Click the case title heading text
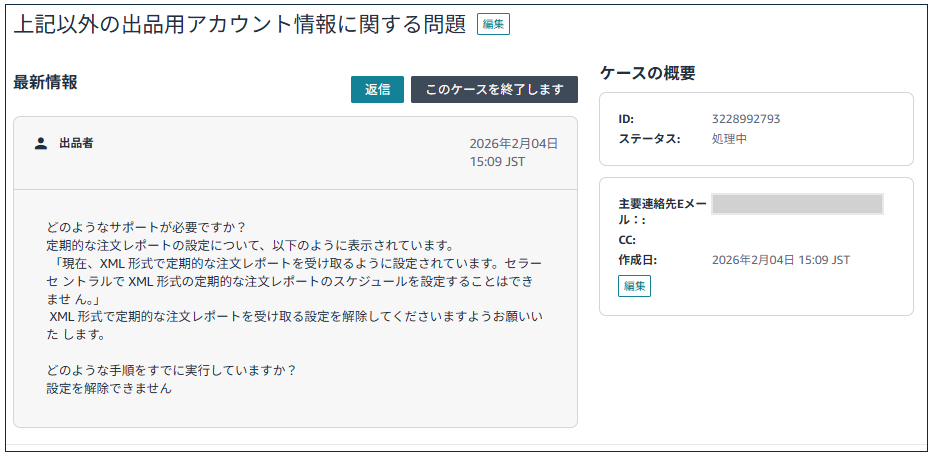Image resolution: width=936 pixels, height=462 pixels. pos(240,25)
